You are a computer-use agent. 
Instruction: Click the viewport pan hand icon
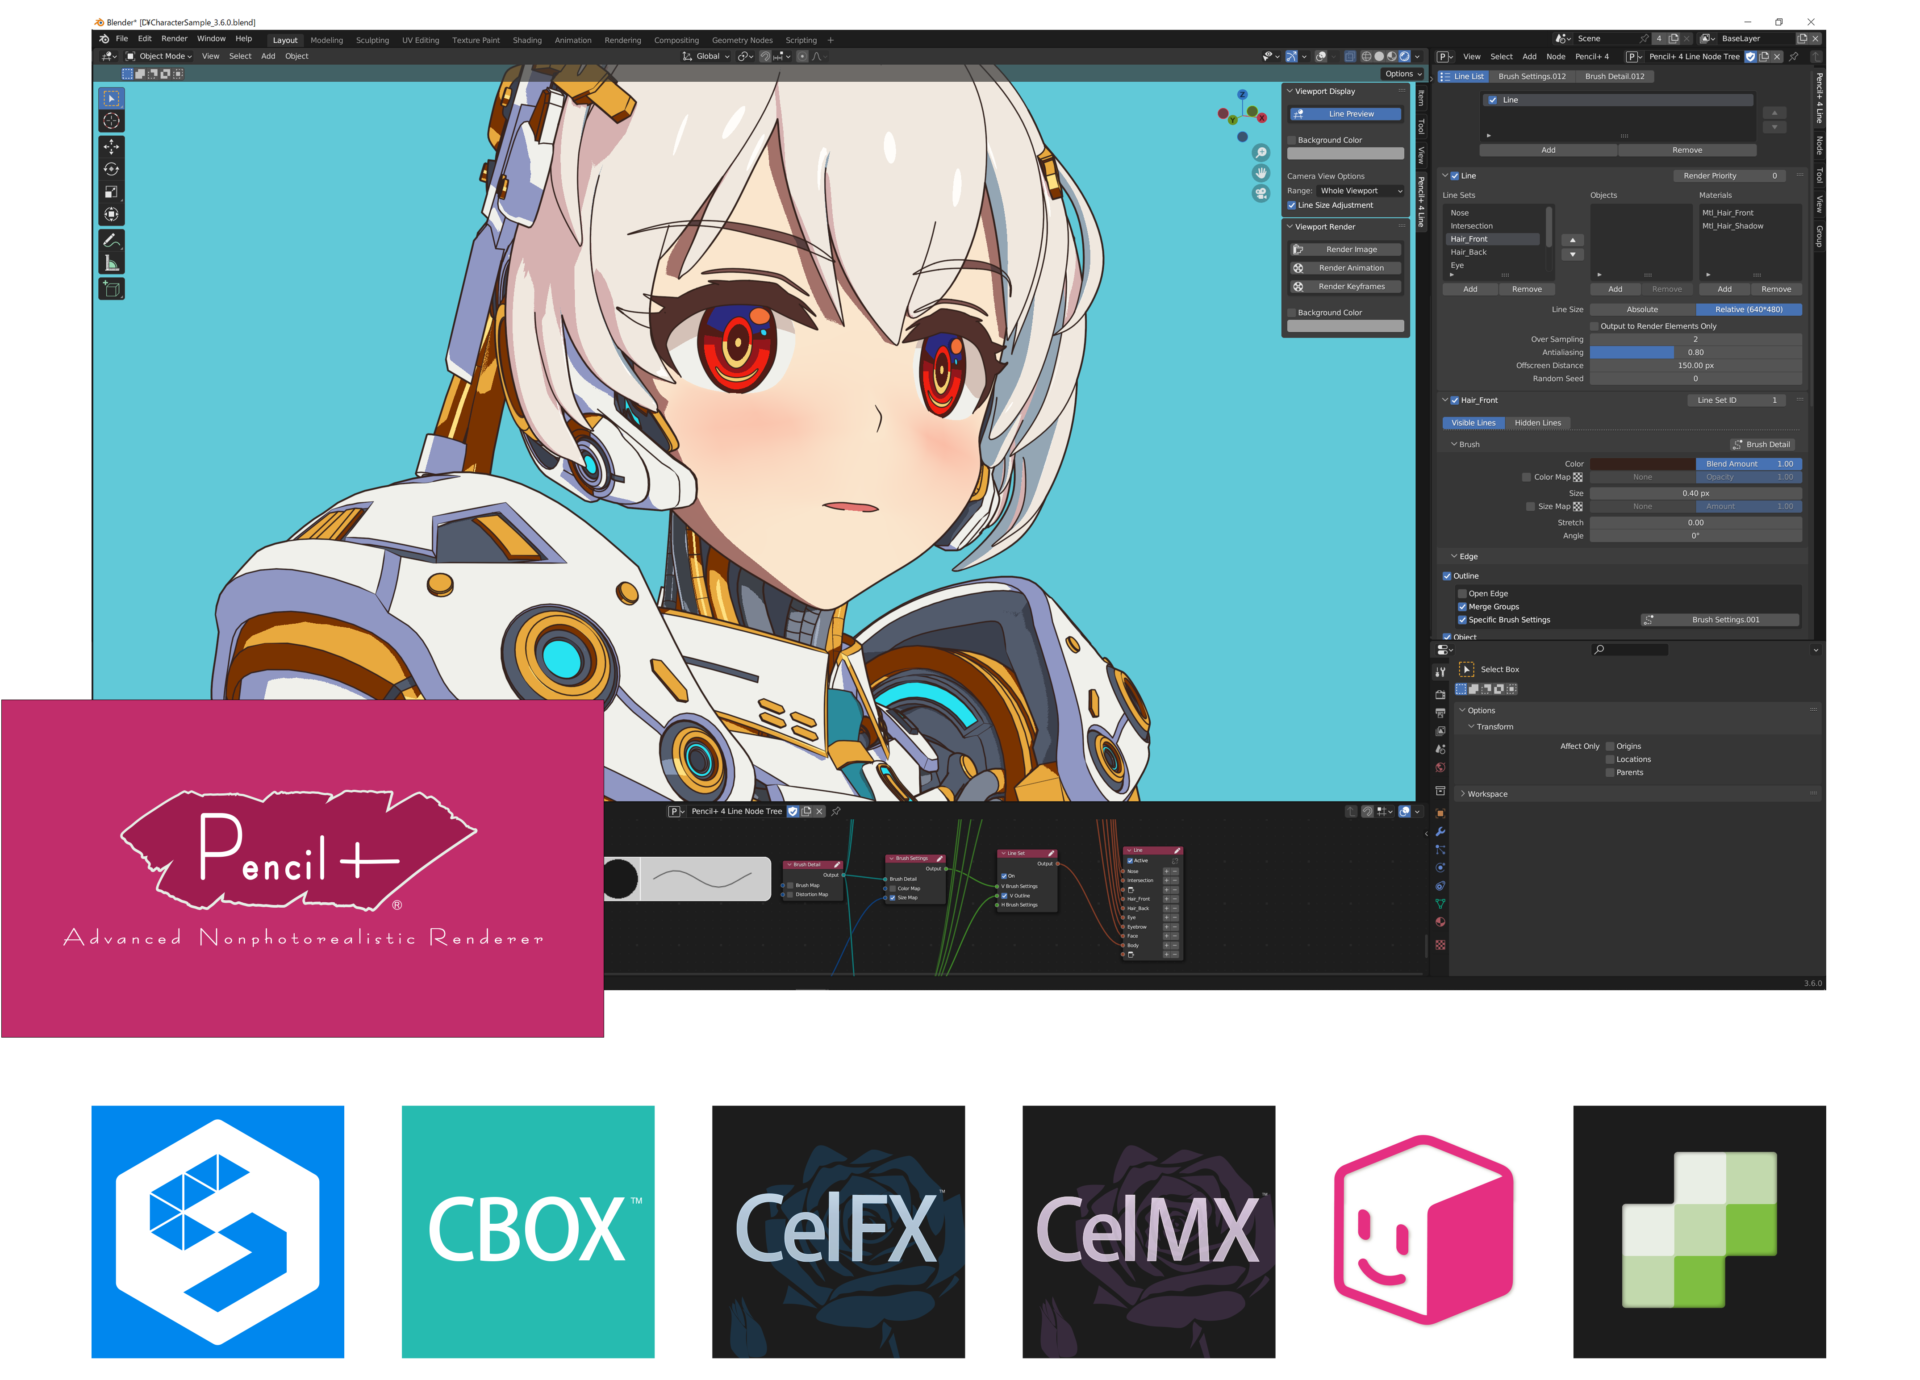click(1261, 173)
